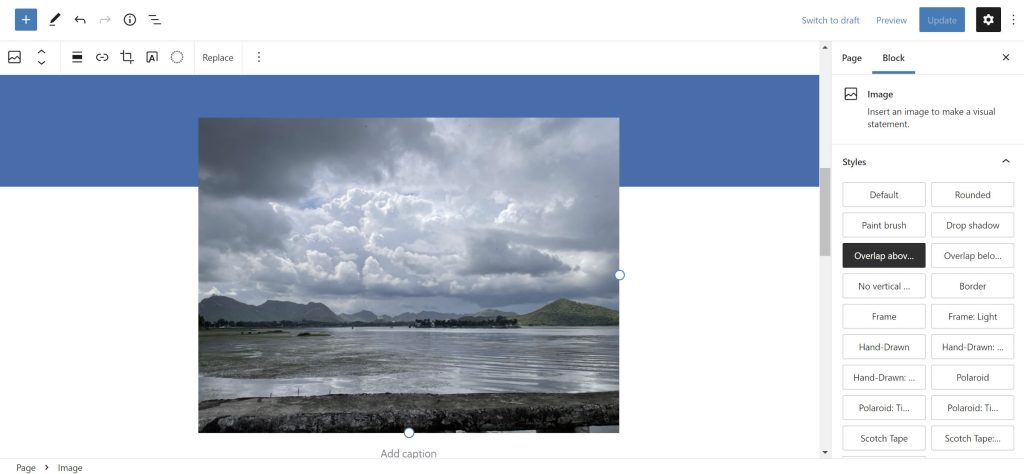Click the Add caption field

408,454
